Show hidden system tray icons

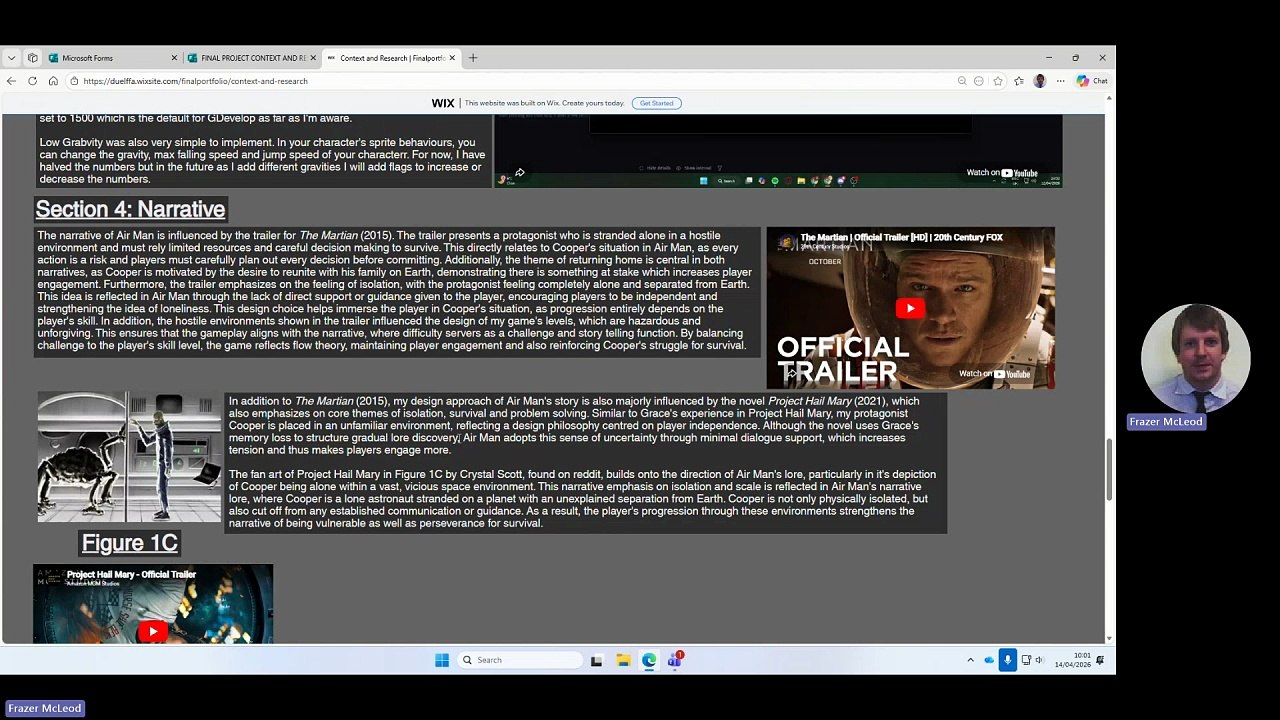coord(970,660)
